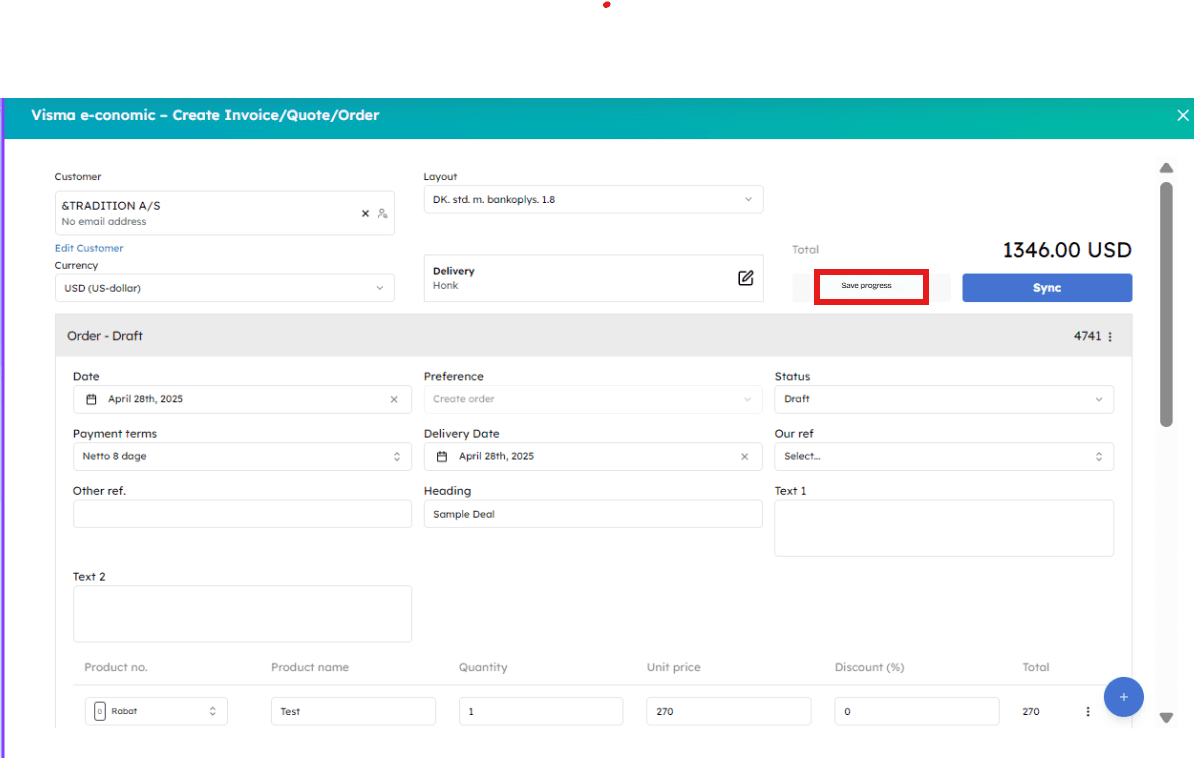Click the Edit Customer link
1194x758 pixels.
[x=89, y=248]
